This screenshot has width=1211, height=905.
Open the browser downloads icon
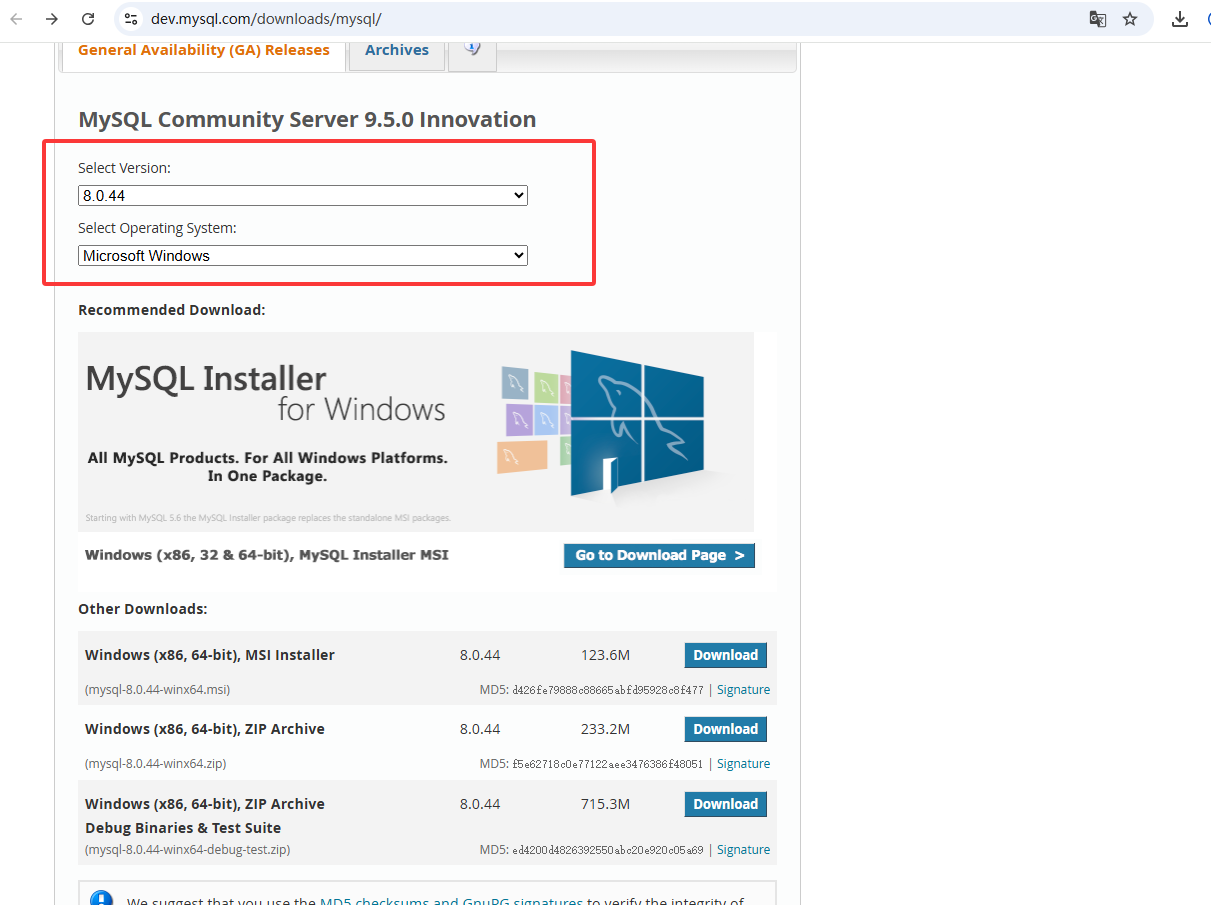pyautogui.click(x=1180, y=19)
